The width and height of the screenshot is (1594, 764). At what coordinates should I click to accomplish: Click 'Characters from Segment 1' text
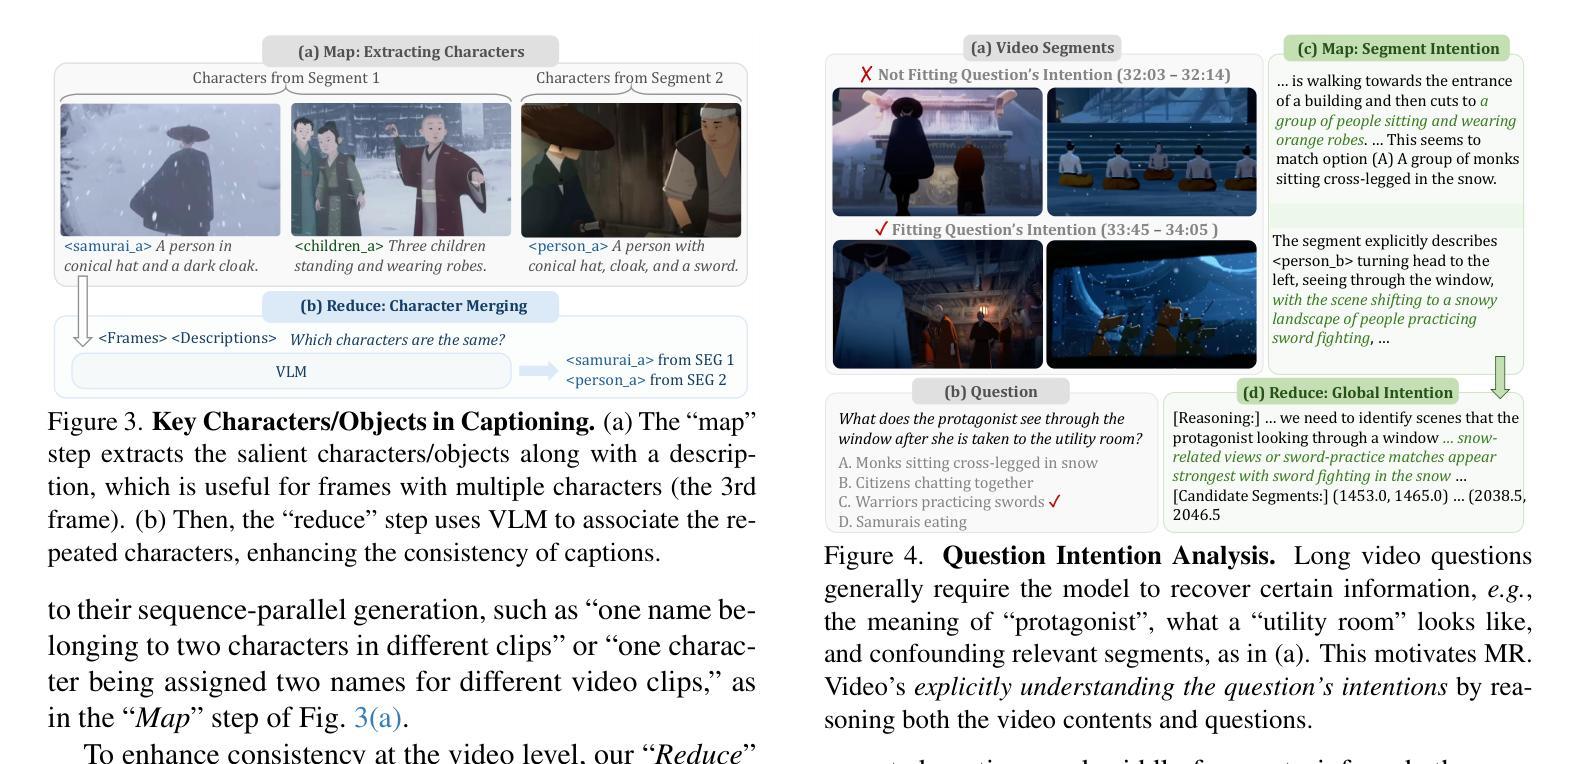point(286,77)
